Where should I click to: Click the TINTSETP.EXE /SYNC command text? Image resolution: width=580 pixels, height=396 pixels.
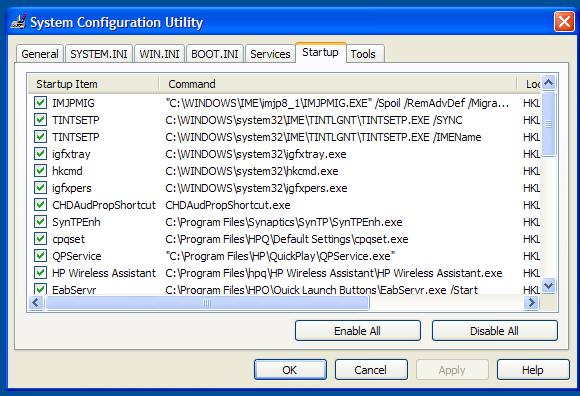click(314, 120)
